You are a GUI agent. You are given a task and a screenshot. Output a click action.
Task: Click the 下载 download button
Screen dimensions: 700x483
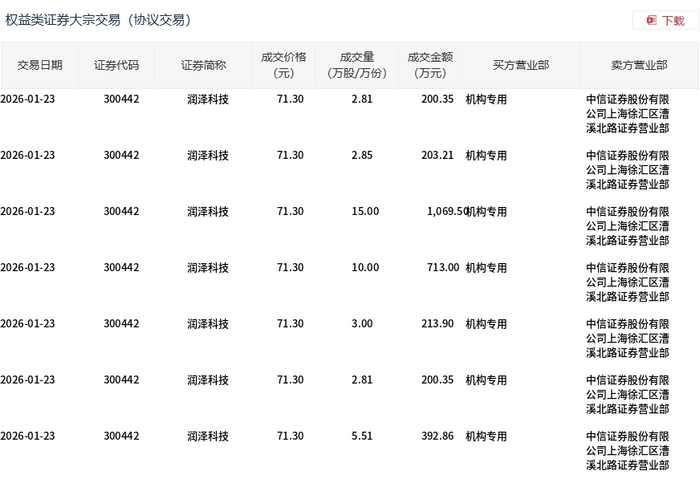pos(665,21)
